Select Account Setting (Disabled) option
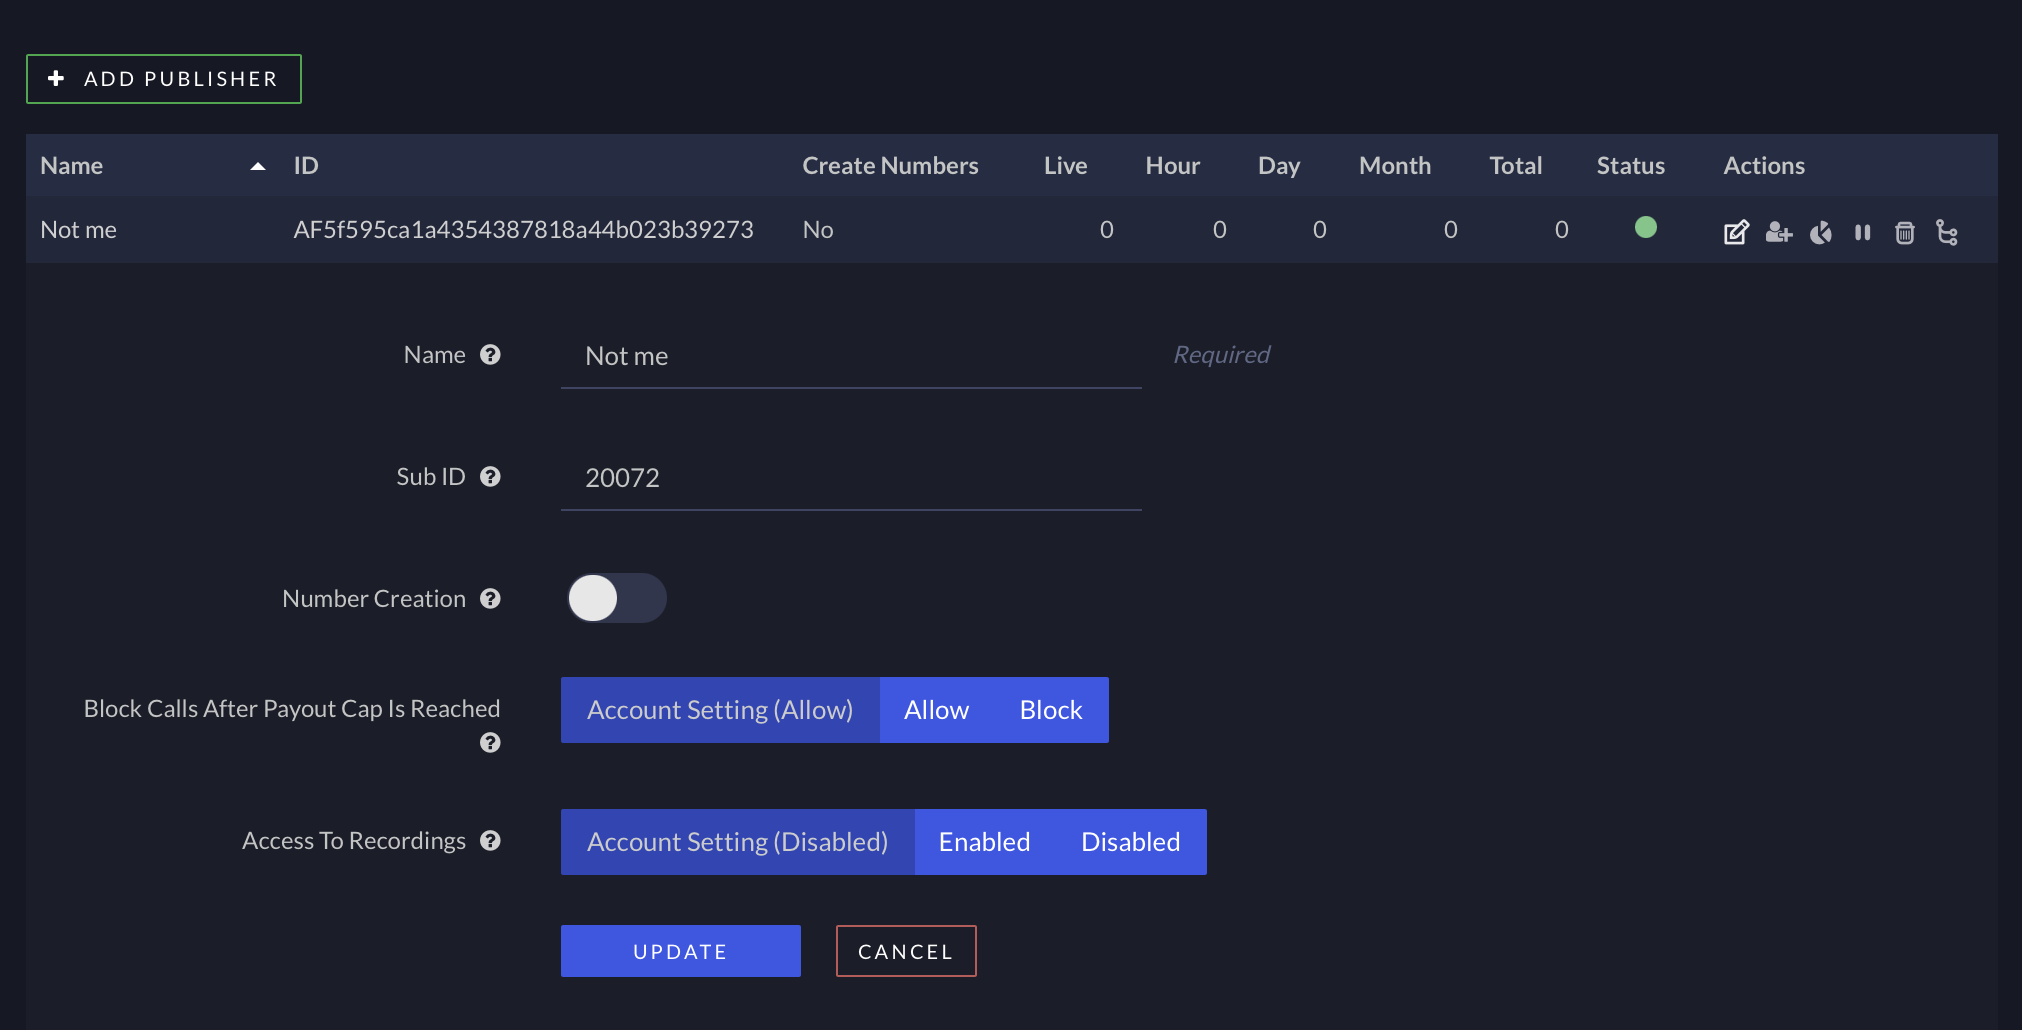This screenshot has width=2022, height=1030. pyautogui.click(x=738, y=842)
